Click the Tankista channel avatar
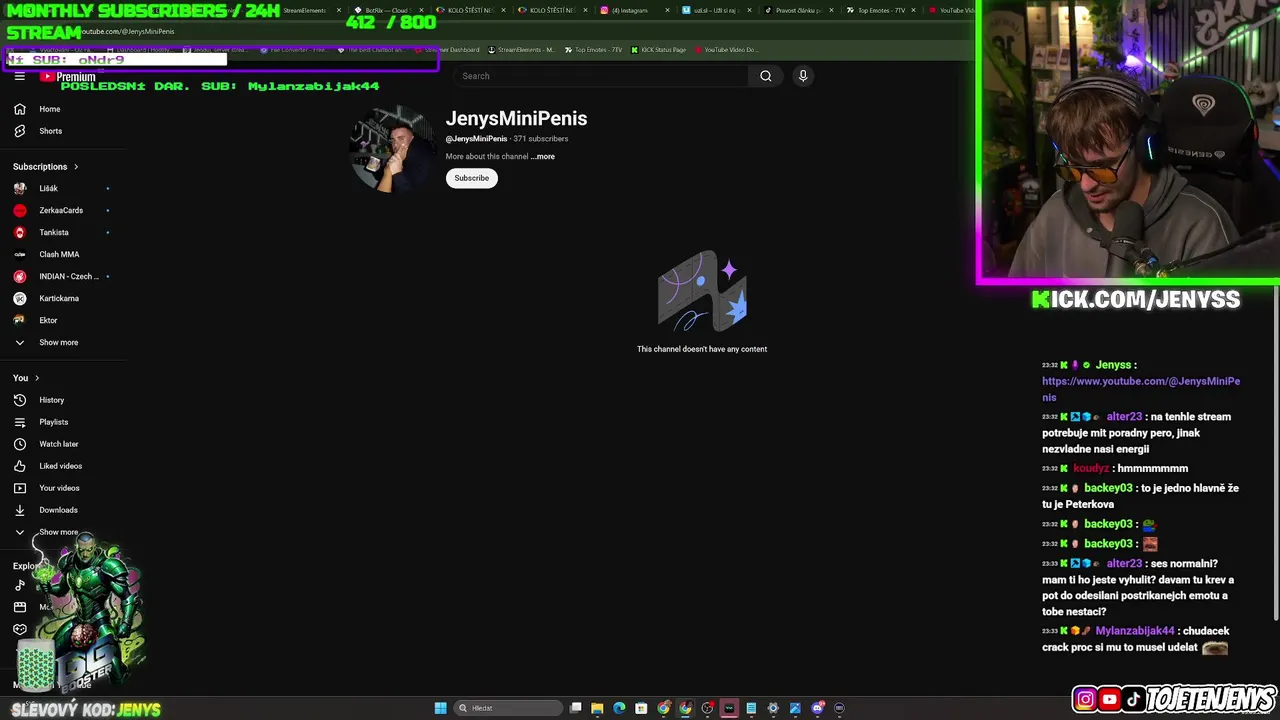Viewport: 1280px width, 720px height. (20, 232)
